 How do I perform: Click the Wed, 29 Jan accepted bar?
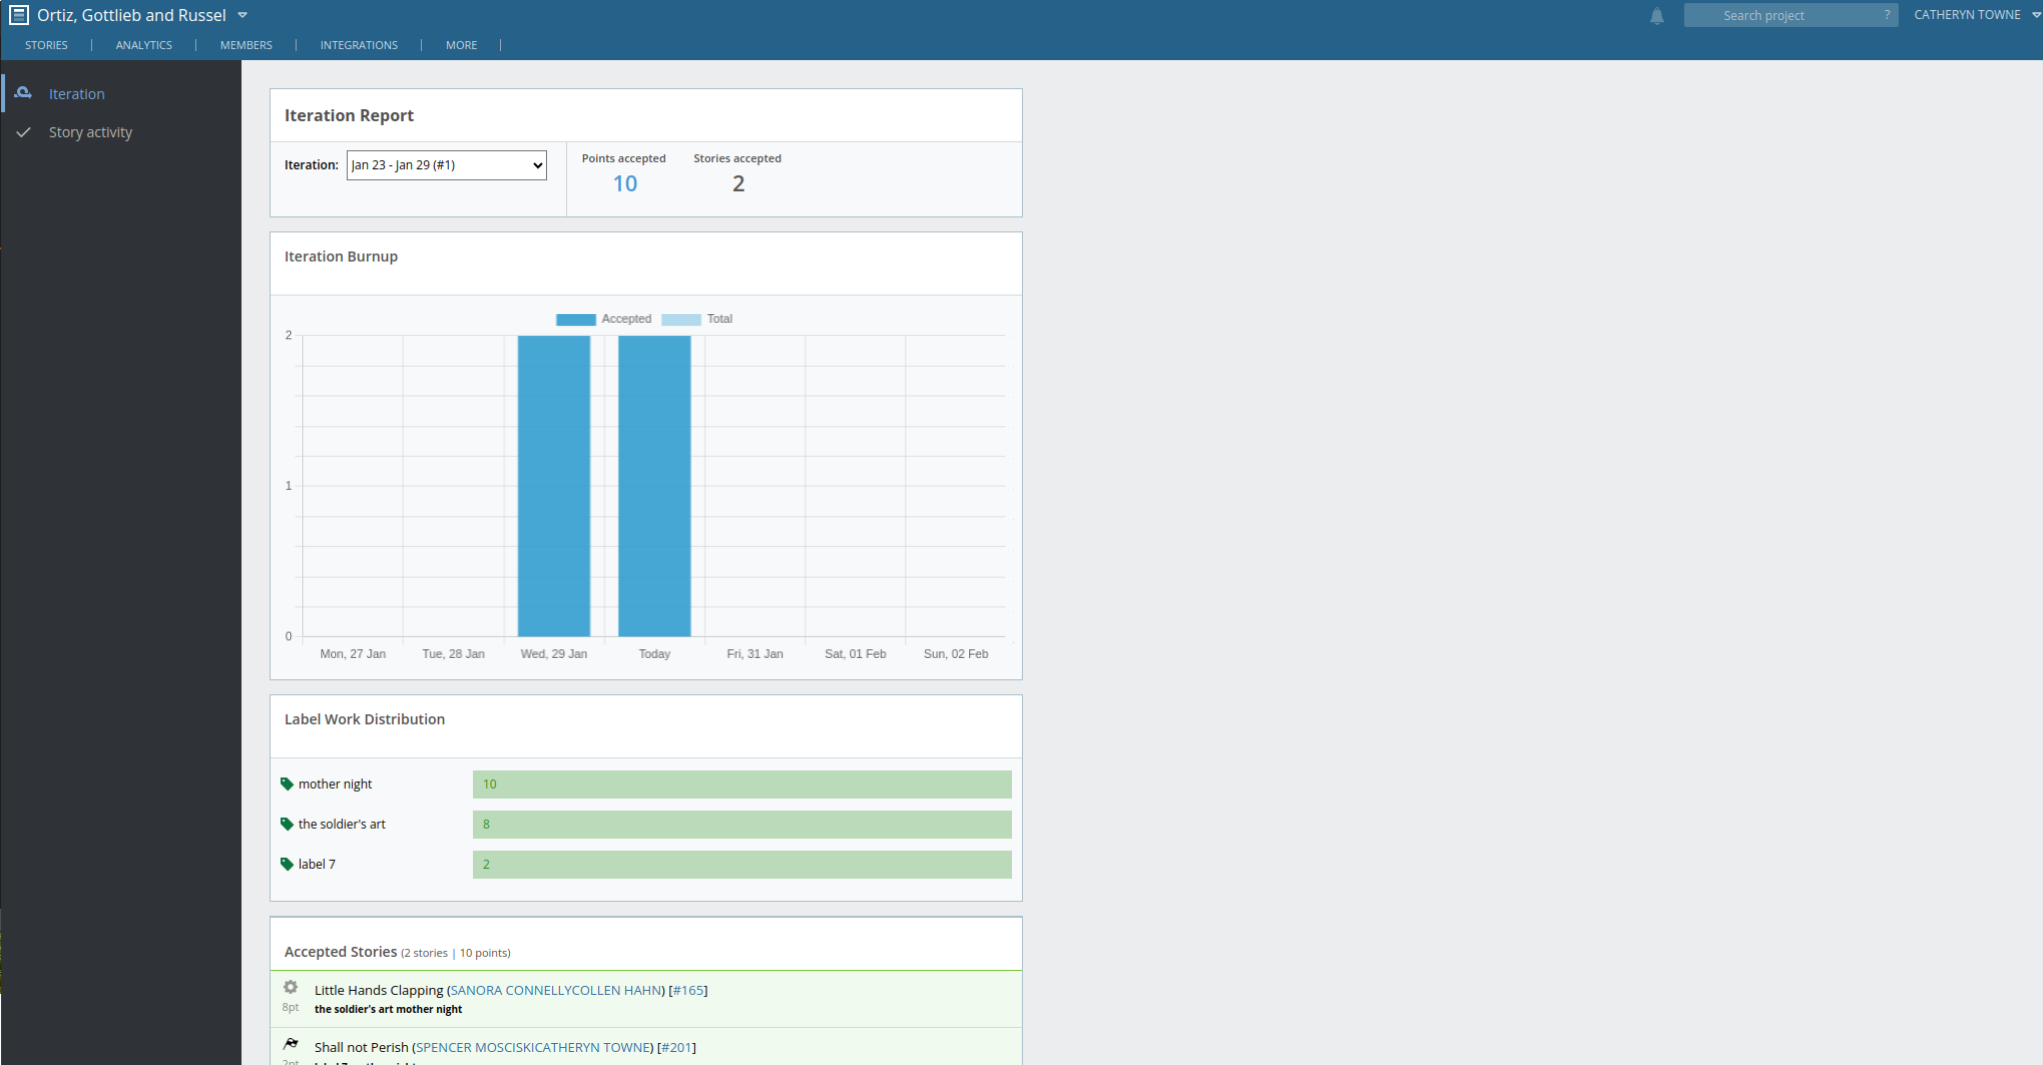point(554,486)
